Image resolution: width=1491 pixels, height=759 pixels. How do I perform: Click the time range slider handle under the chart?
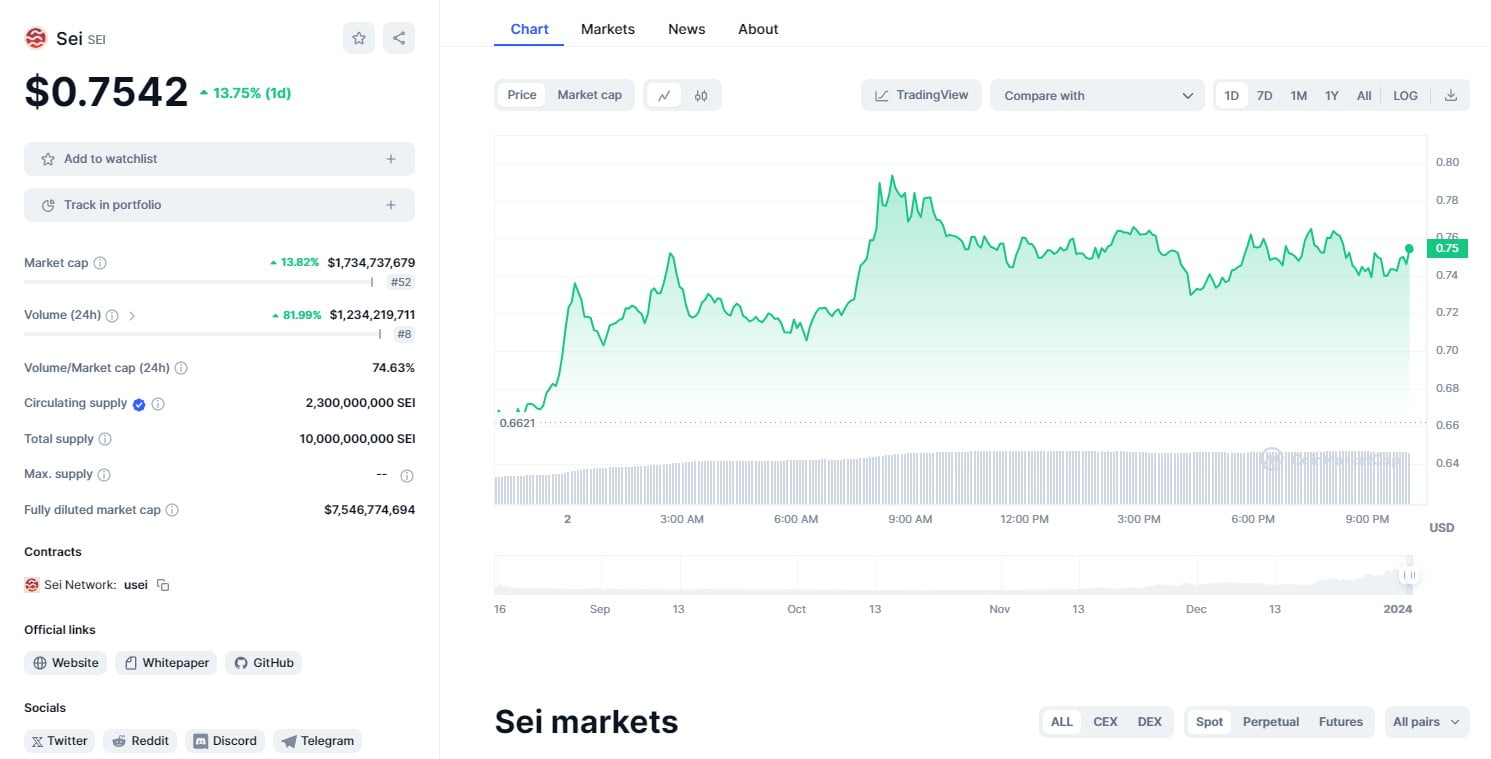pos(1410,575)
